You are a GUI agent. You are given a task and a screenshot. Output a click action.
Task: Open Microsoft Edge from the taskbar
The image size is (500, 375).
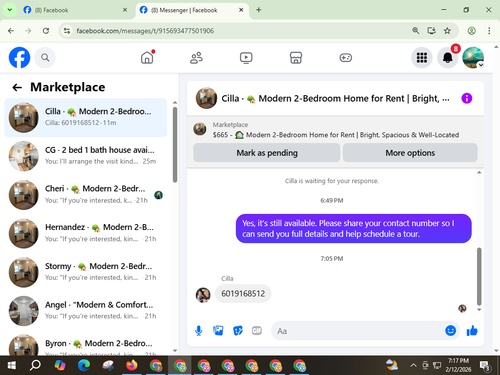point(84,365)
